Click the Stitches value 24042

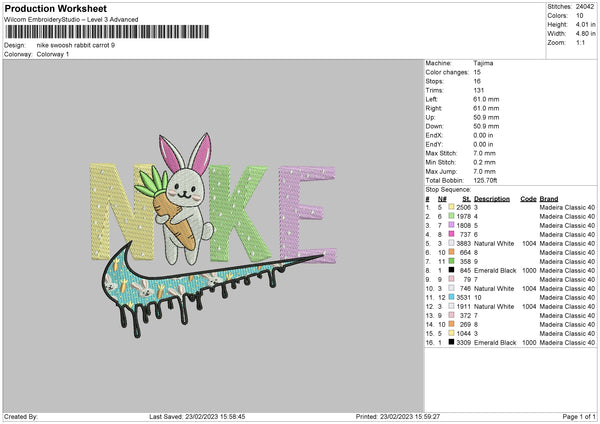585,7
